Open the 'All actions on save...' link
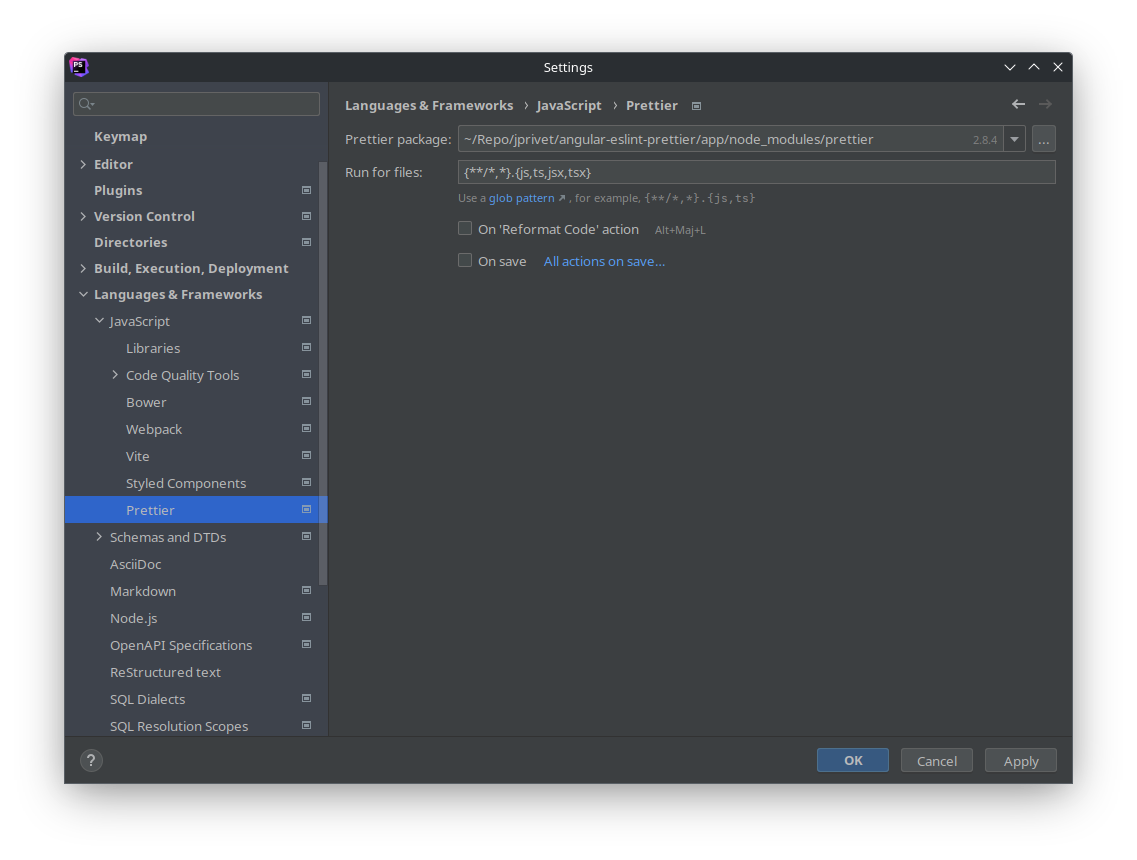The image size is (1137, 860). coord(604,261)
